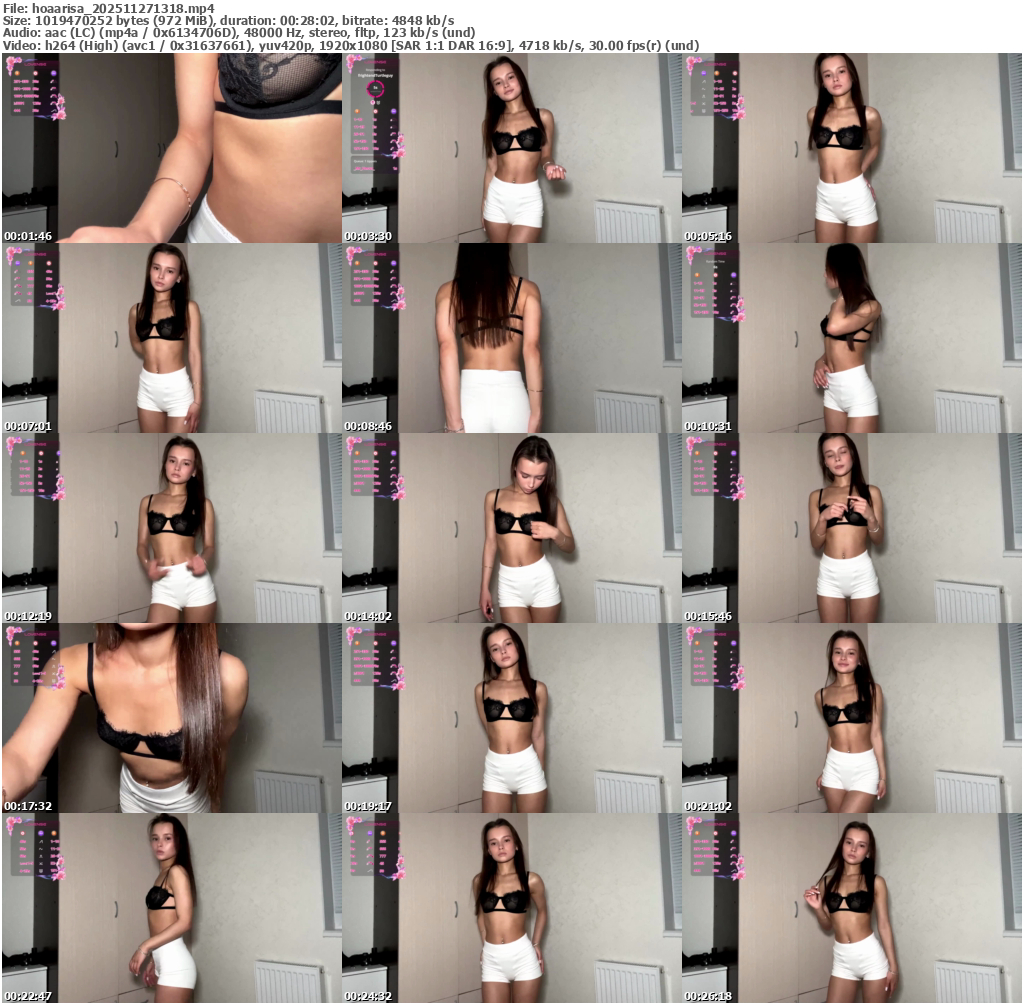Choose the frame at 00:21:02
This screenshot has height=1003, width=1024.
[851, 718]
